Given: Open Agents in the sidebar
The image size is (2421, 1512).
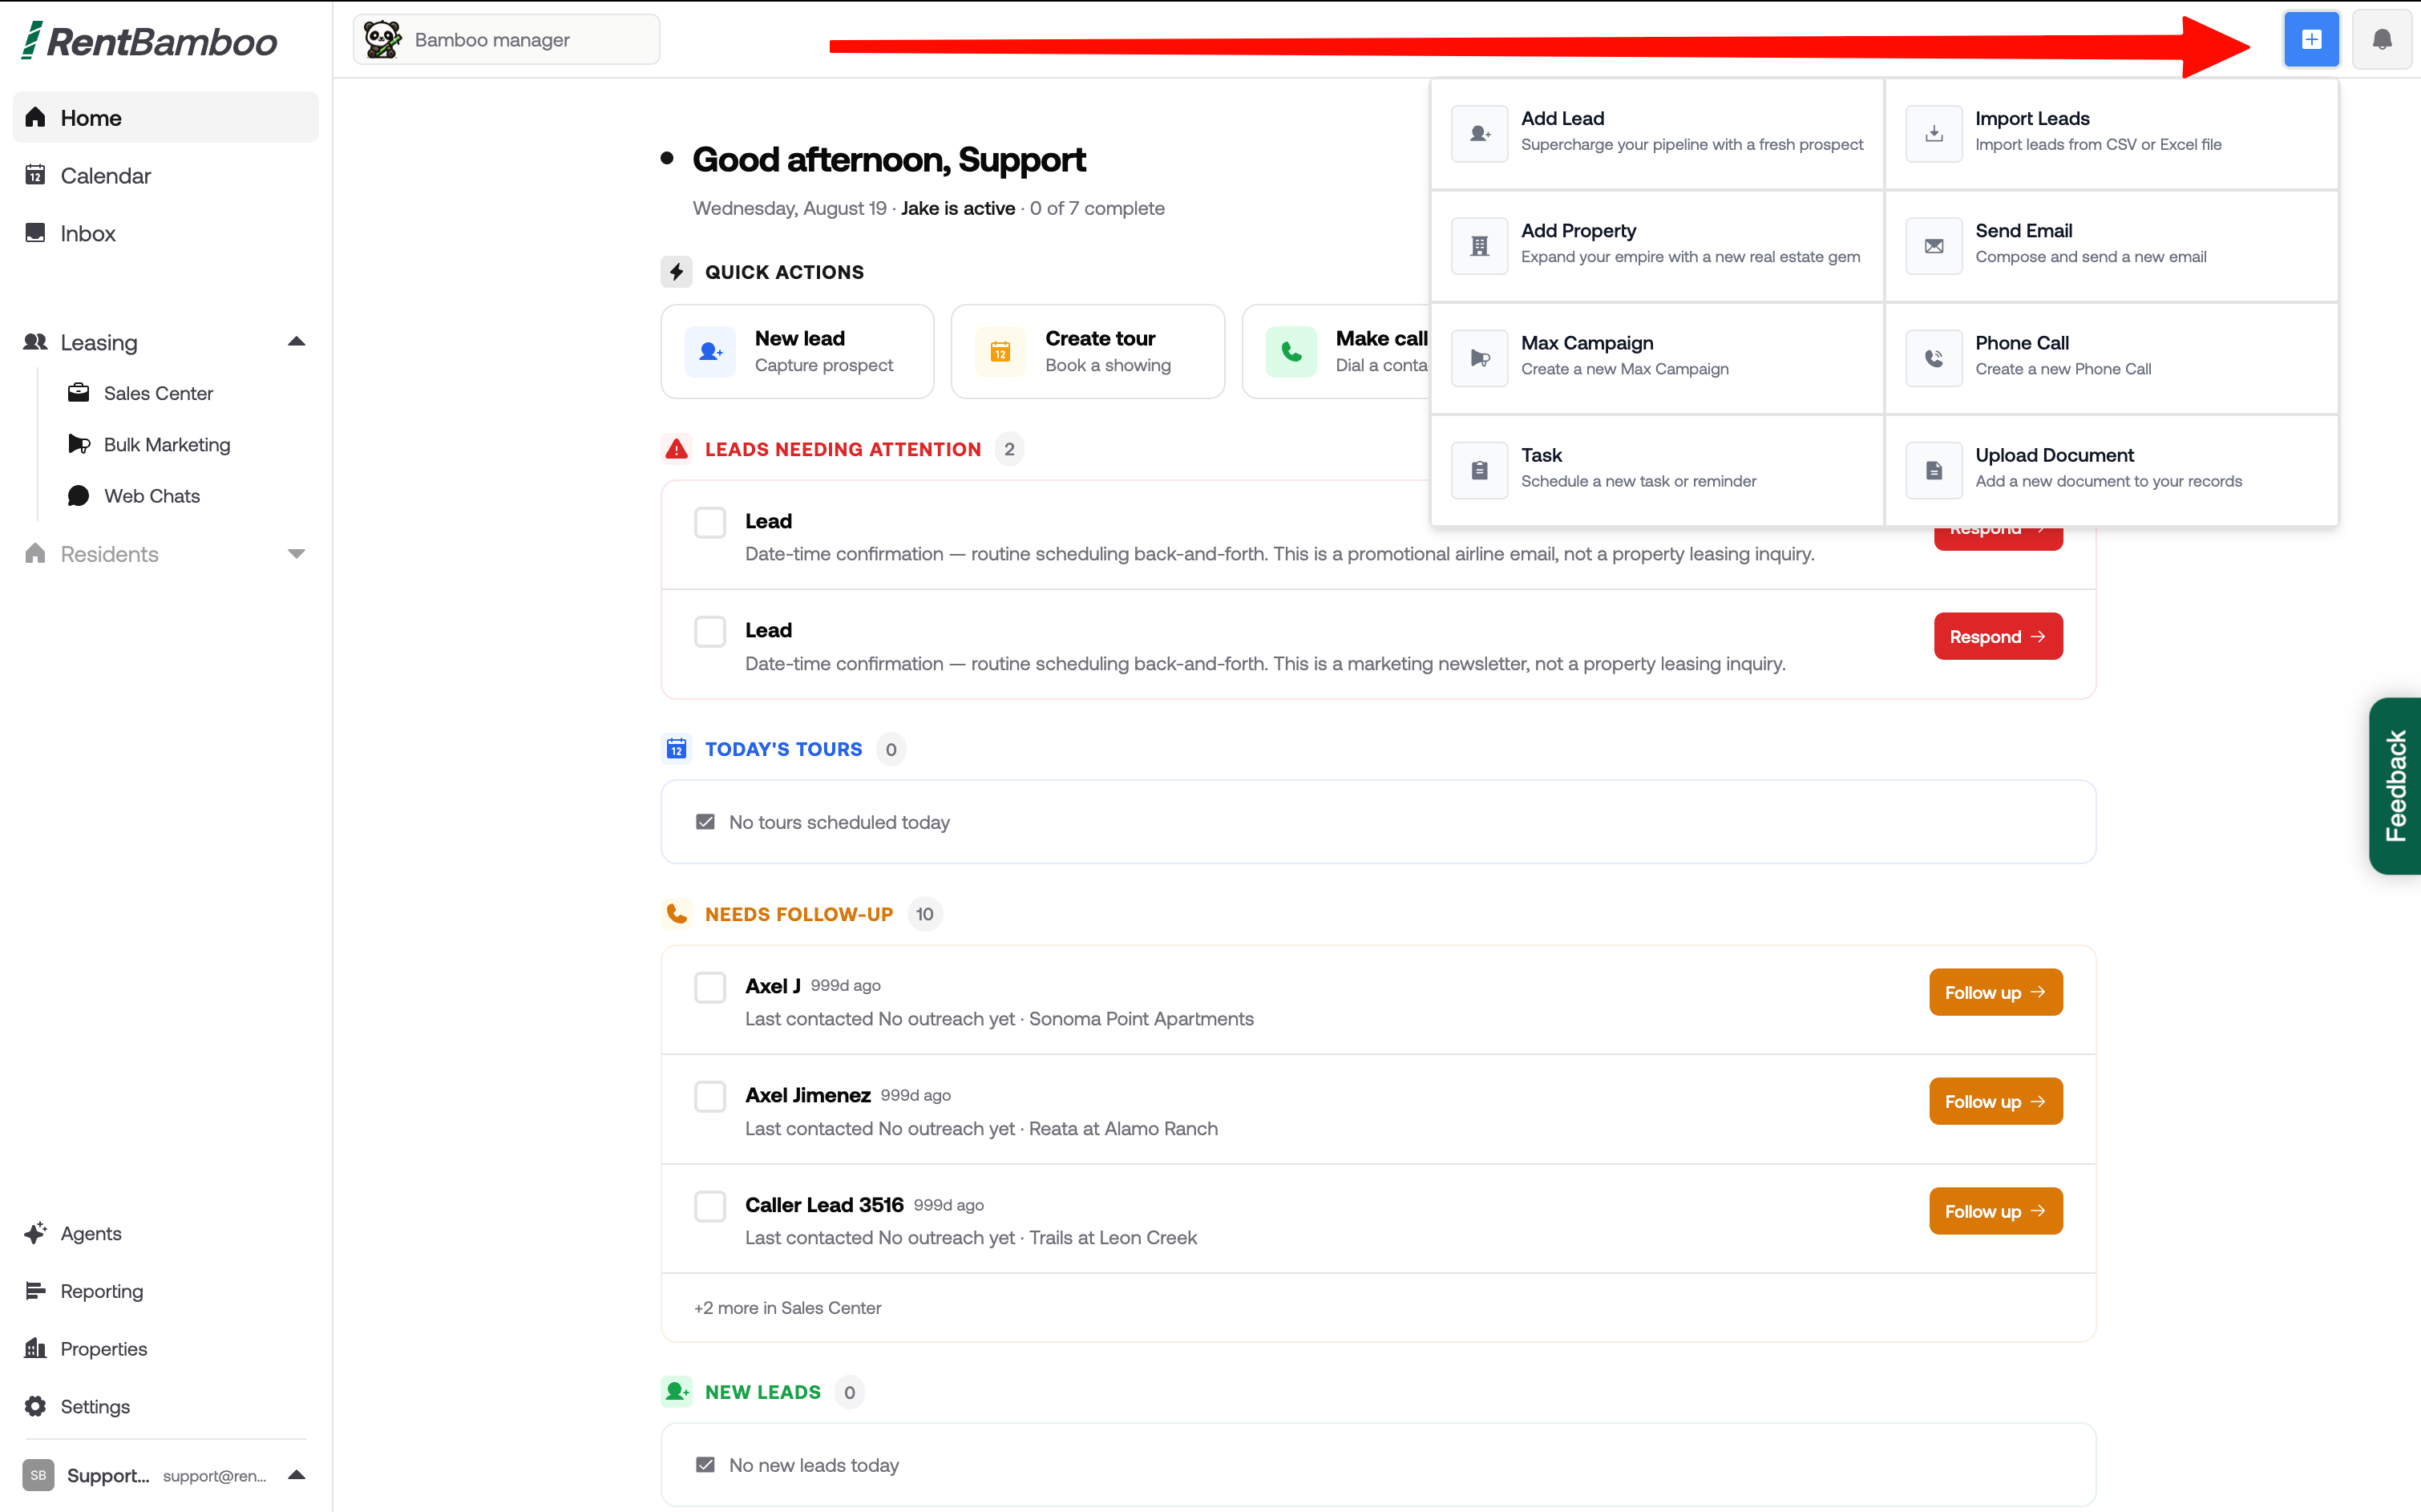Looking at the screenshot, I should [166, 1233].
